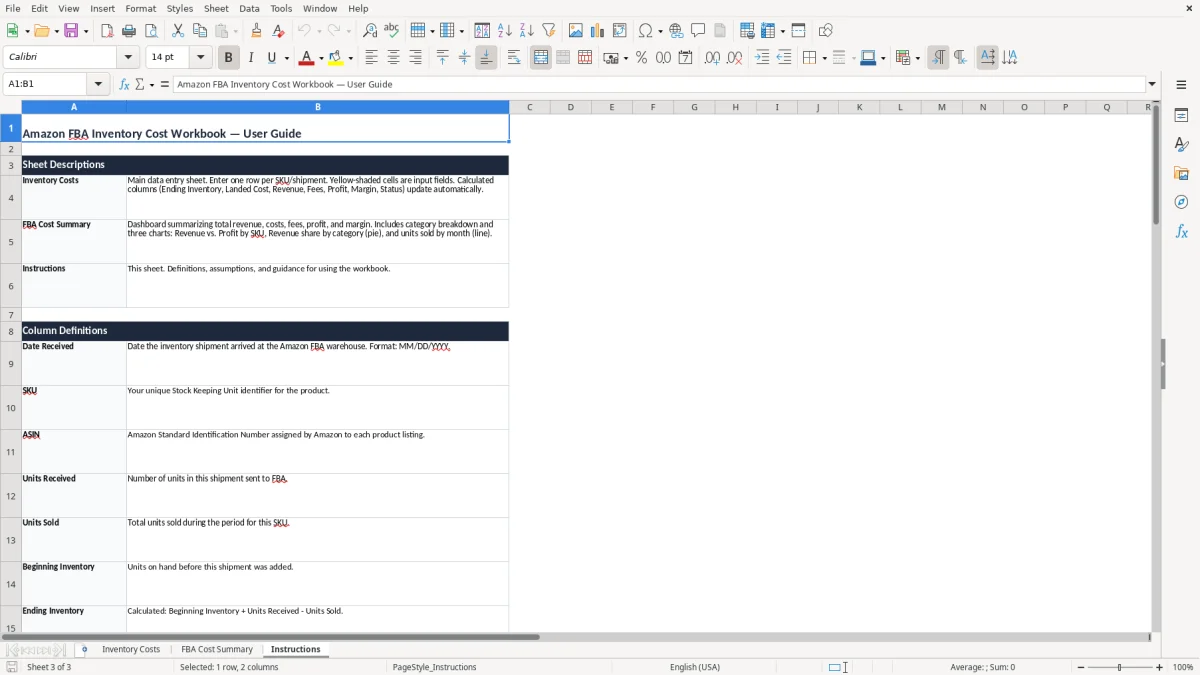This screenshot has height=675, width=1200.
Task: Insert a hyperlink
Action: click(x=676, y=31)
